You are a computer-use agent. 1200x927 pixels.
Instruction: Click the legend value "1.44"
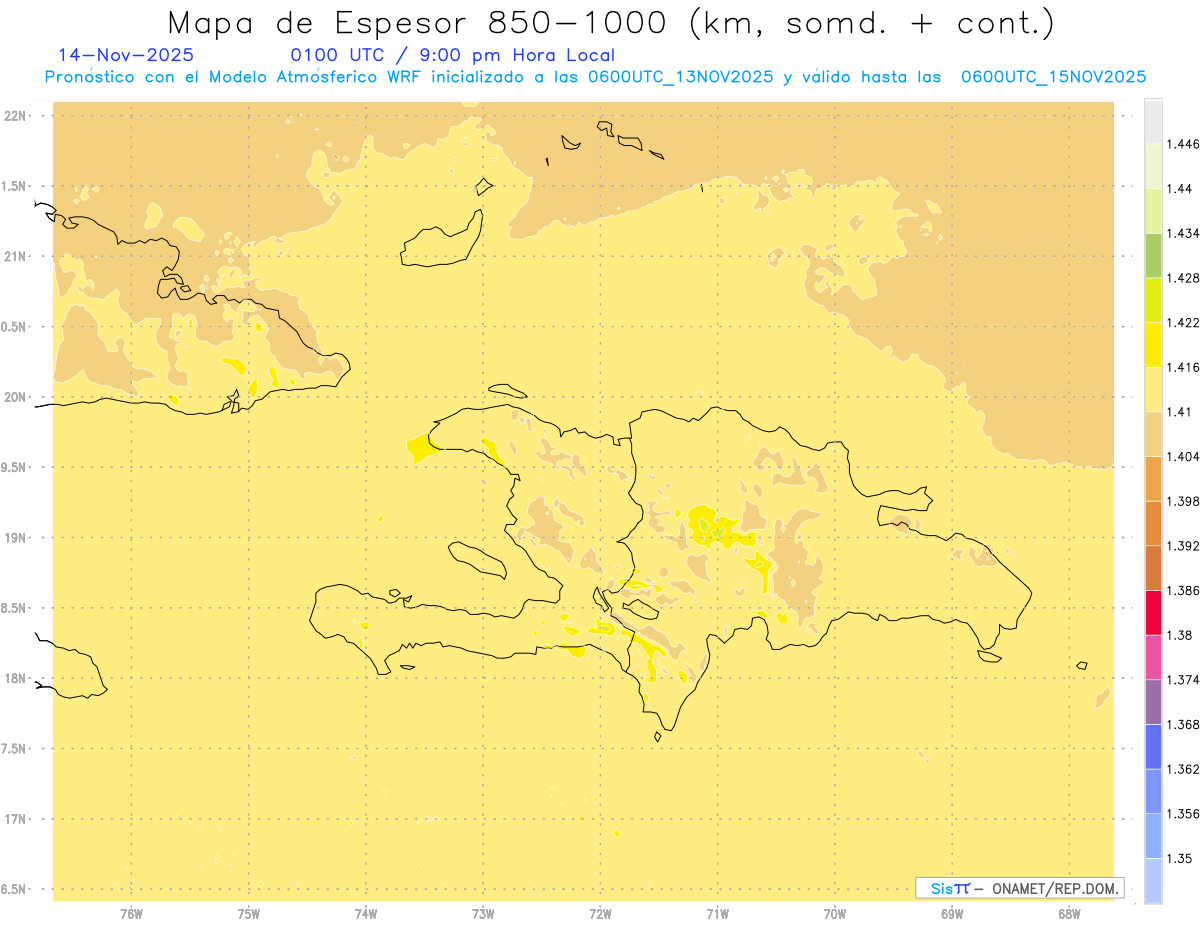[1179, 188]
